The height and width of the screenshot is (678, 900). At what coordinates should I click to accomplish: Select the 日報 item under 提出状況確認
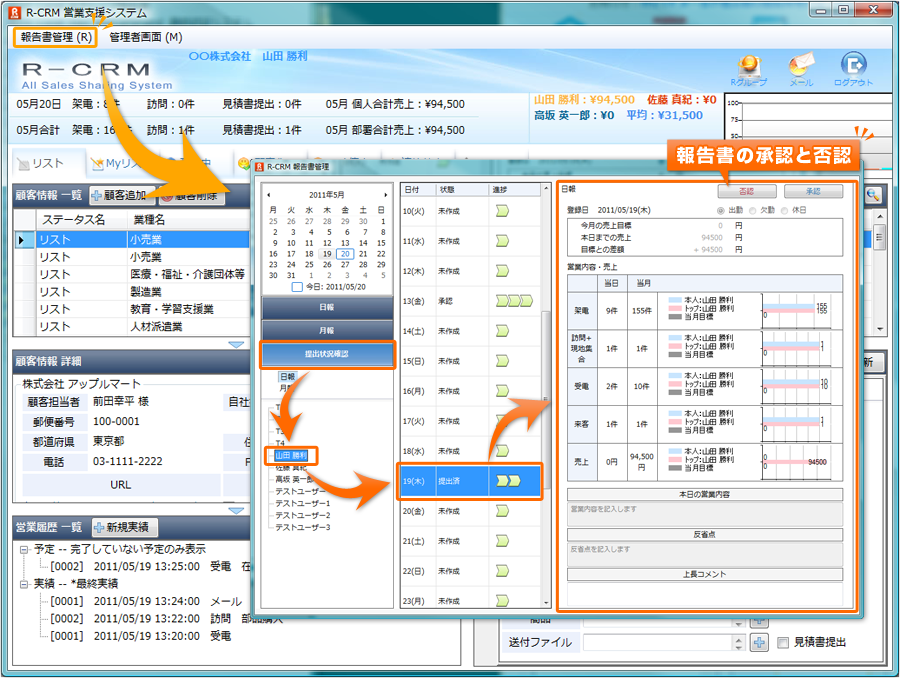point(288,377)
